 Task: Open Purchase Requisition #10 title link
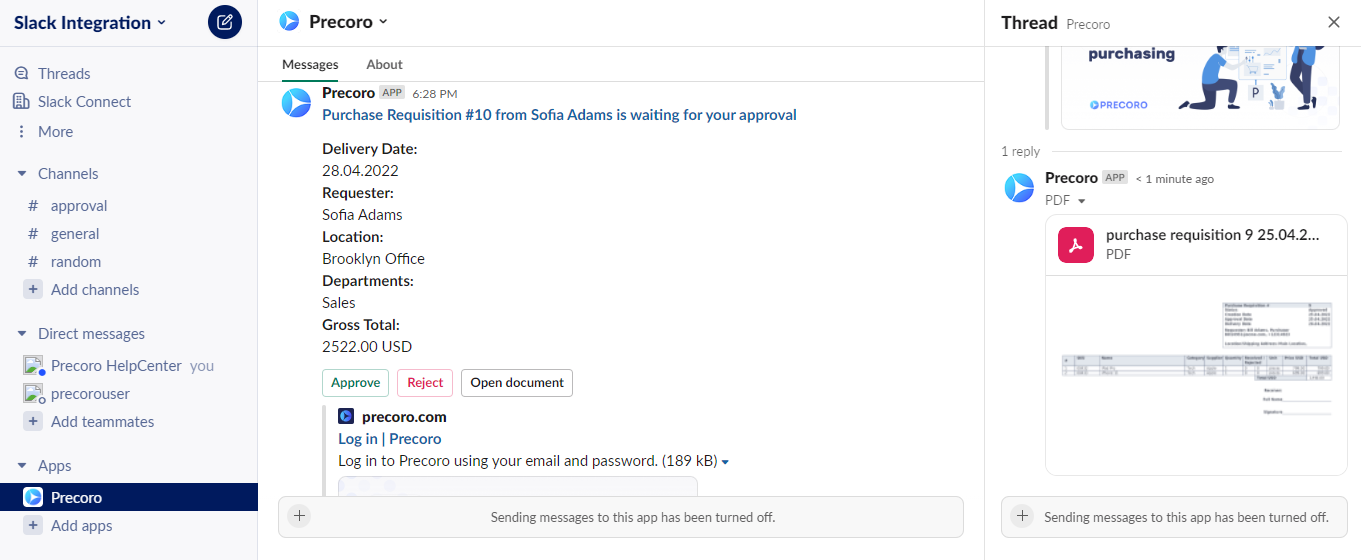[x=559, y=115]
